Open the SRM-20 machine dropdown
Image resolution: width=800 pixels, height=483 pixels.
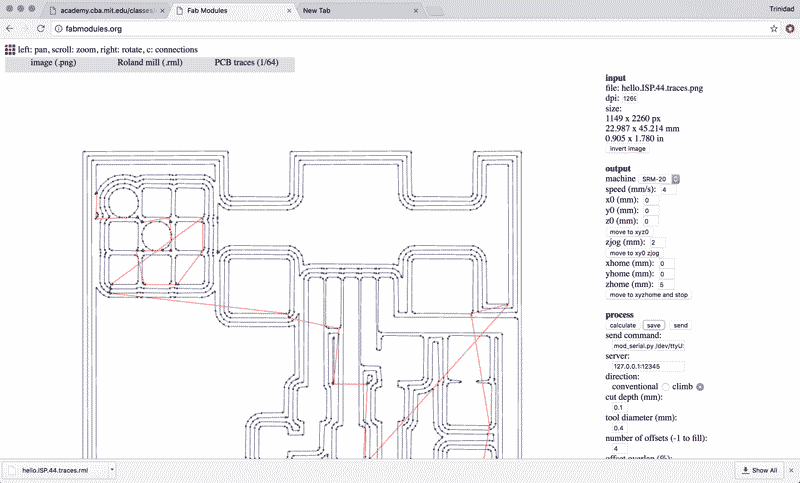659,179
